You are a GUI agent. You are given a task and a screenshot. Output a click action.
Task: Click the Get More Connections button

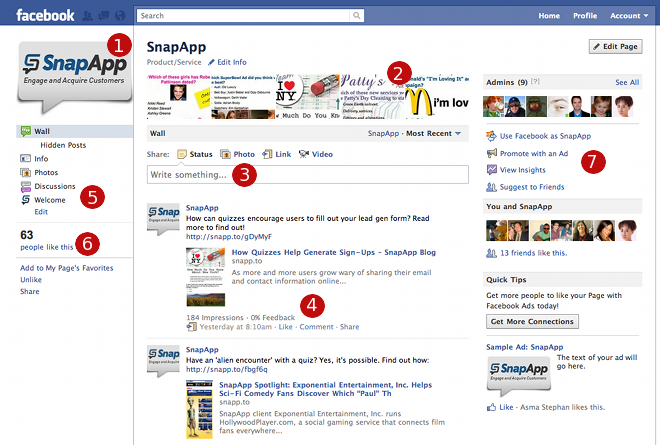coord(532,321)
